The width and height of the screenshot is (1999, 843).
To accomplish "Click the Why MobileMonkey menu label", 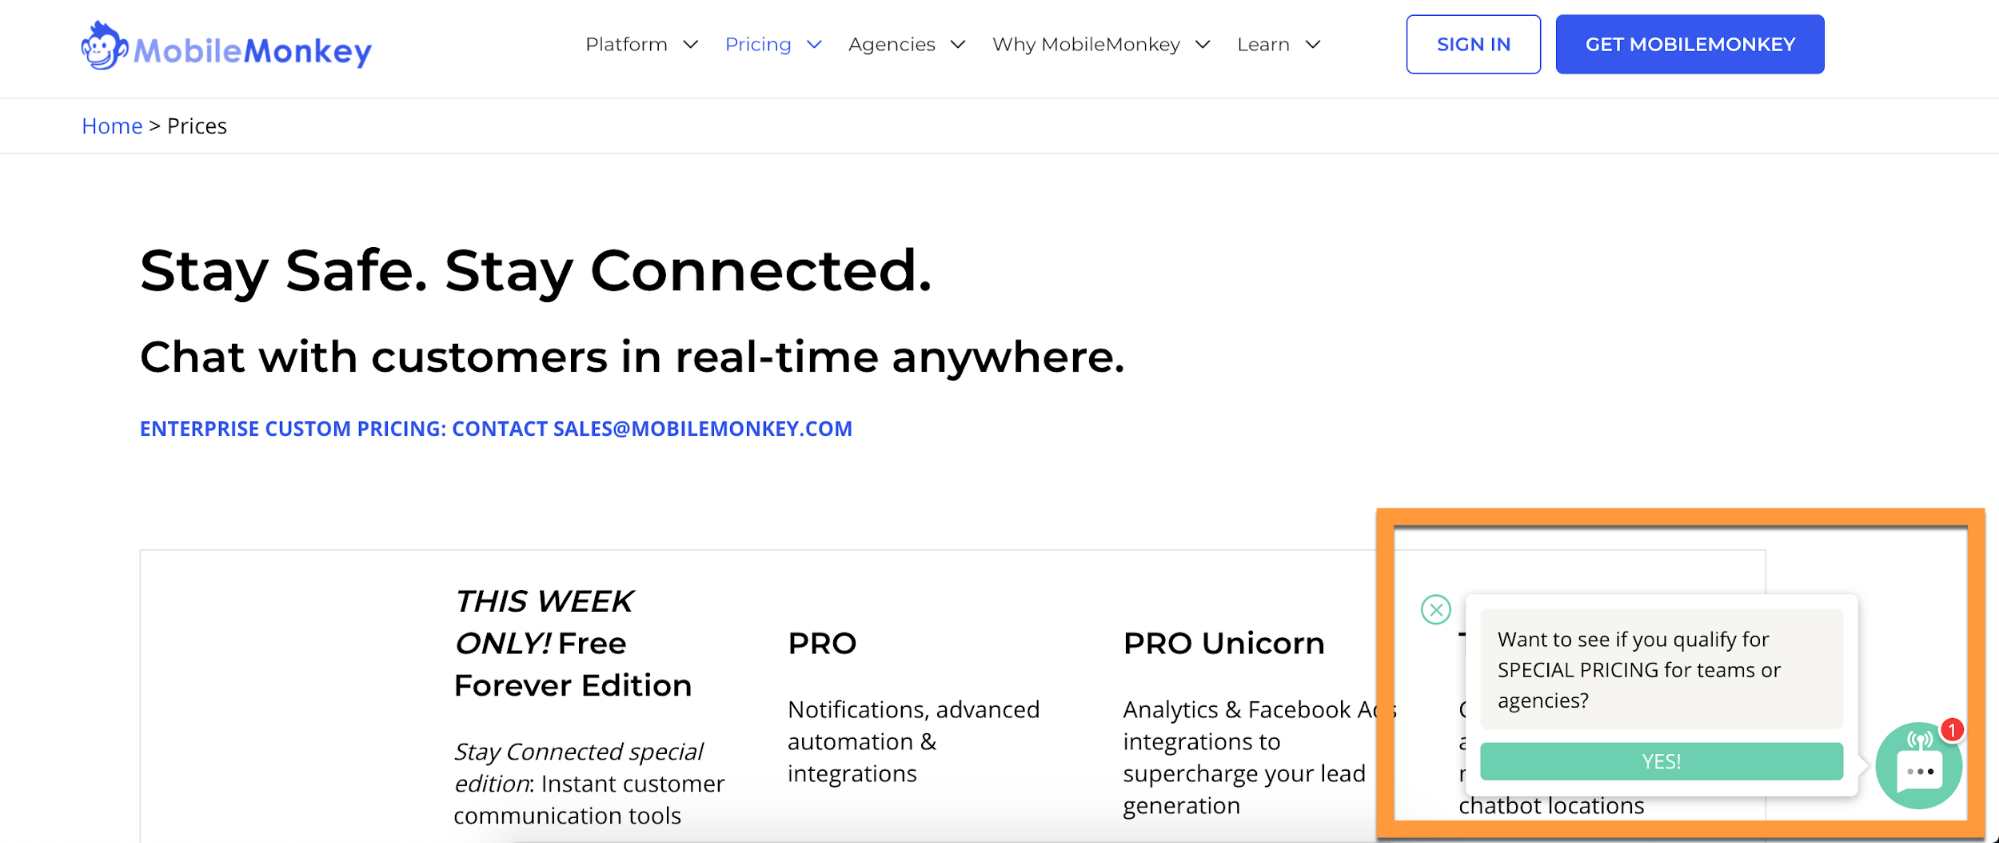I will (1086, 45).
